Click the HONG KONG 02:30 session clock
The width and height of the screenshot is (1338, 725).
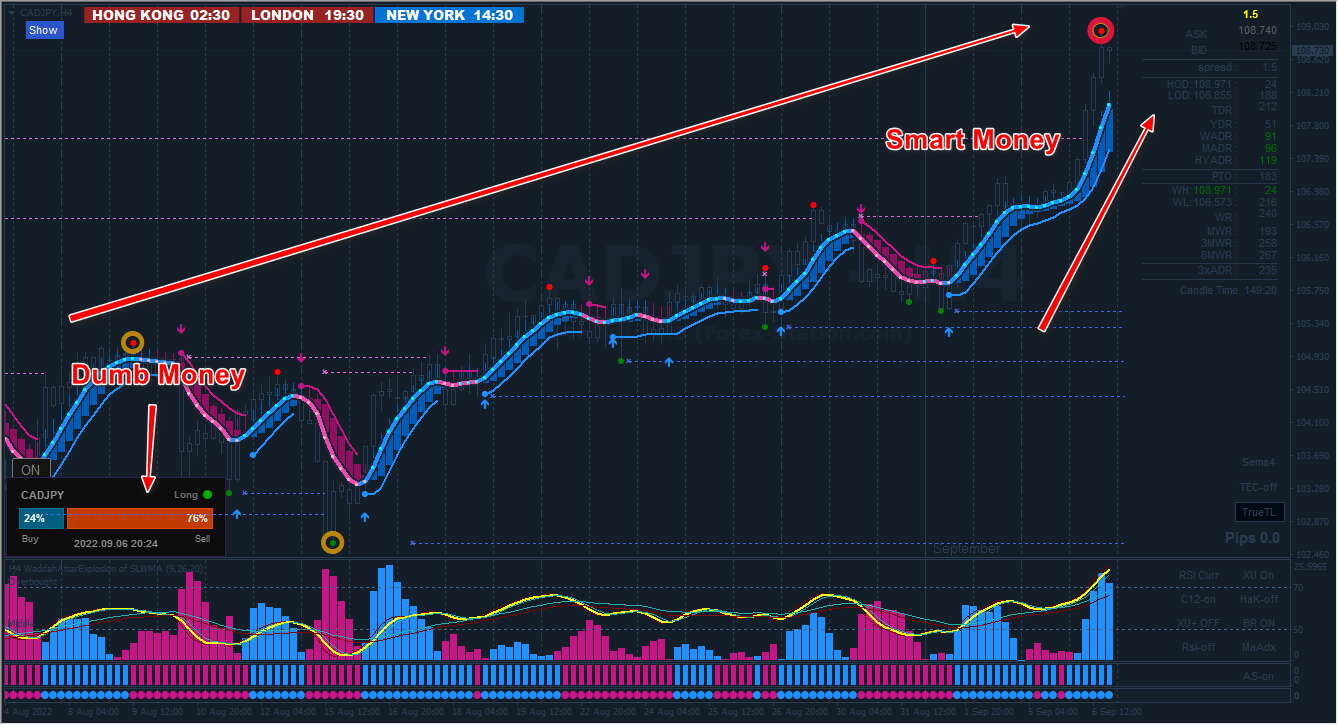click(x=161, y=15)
